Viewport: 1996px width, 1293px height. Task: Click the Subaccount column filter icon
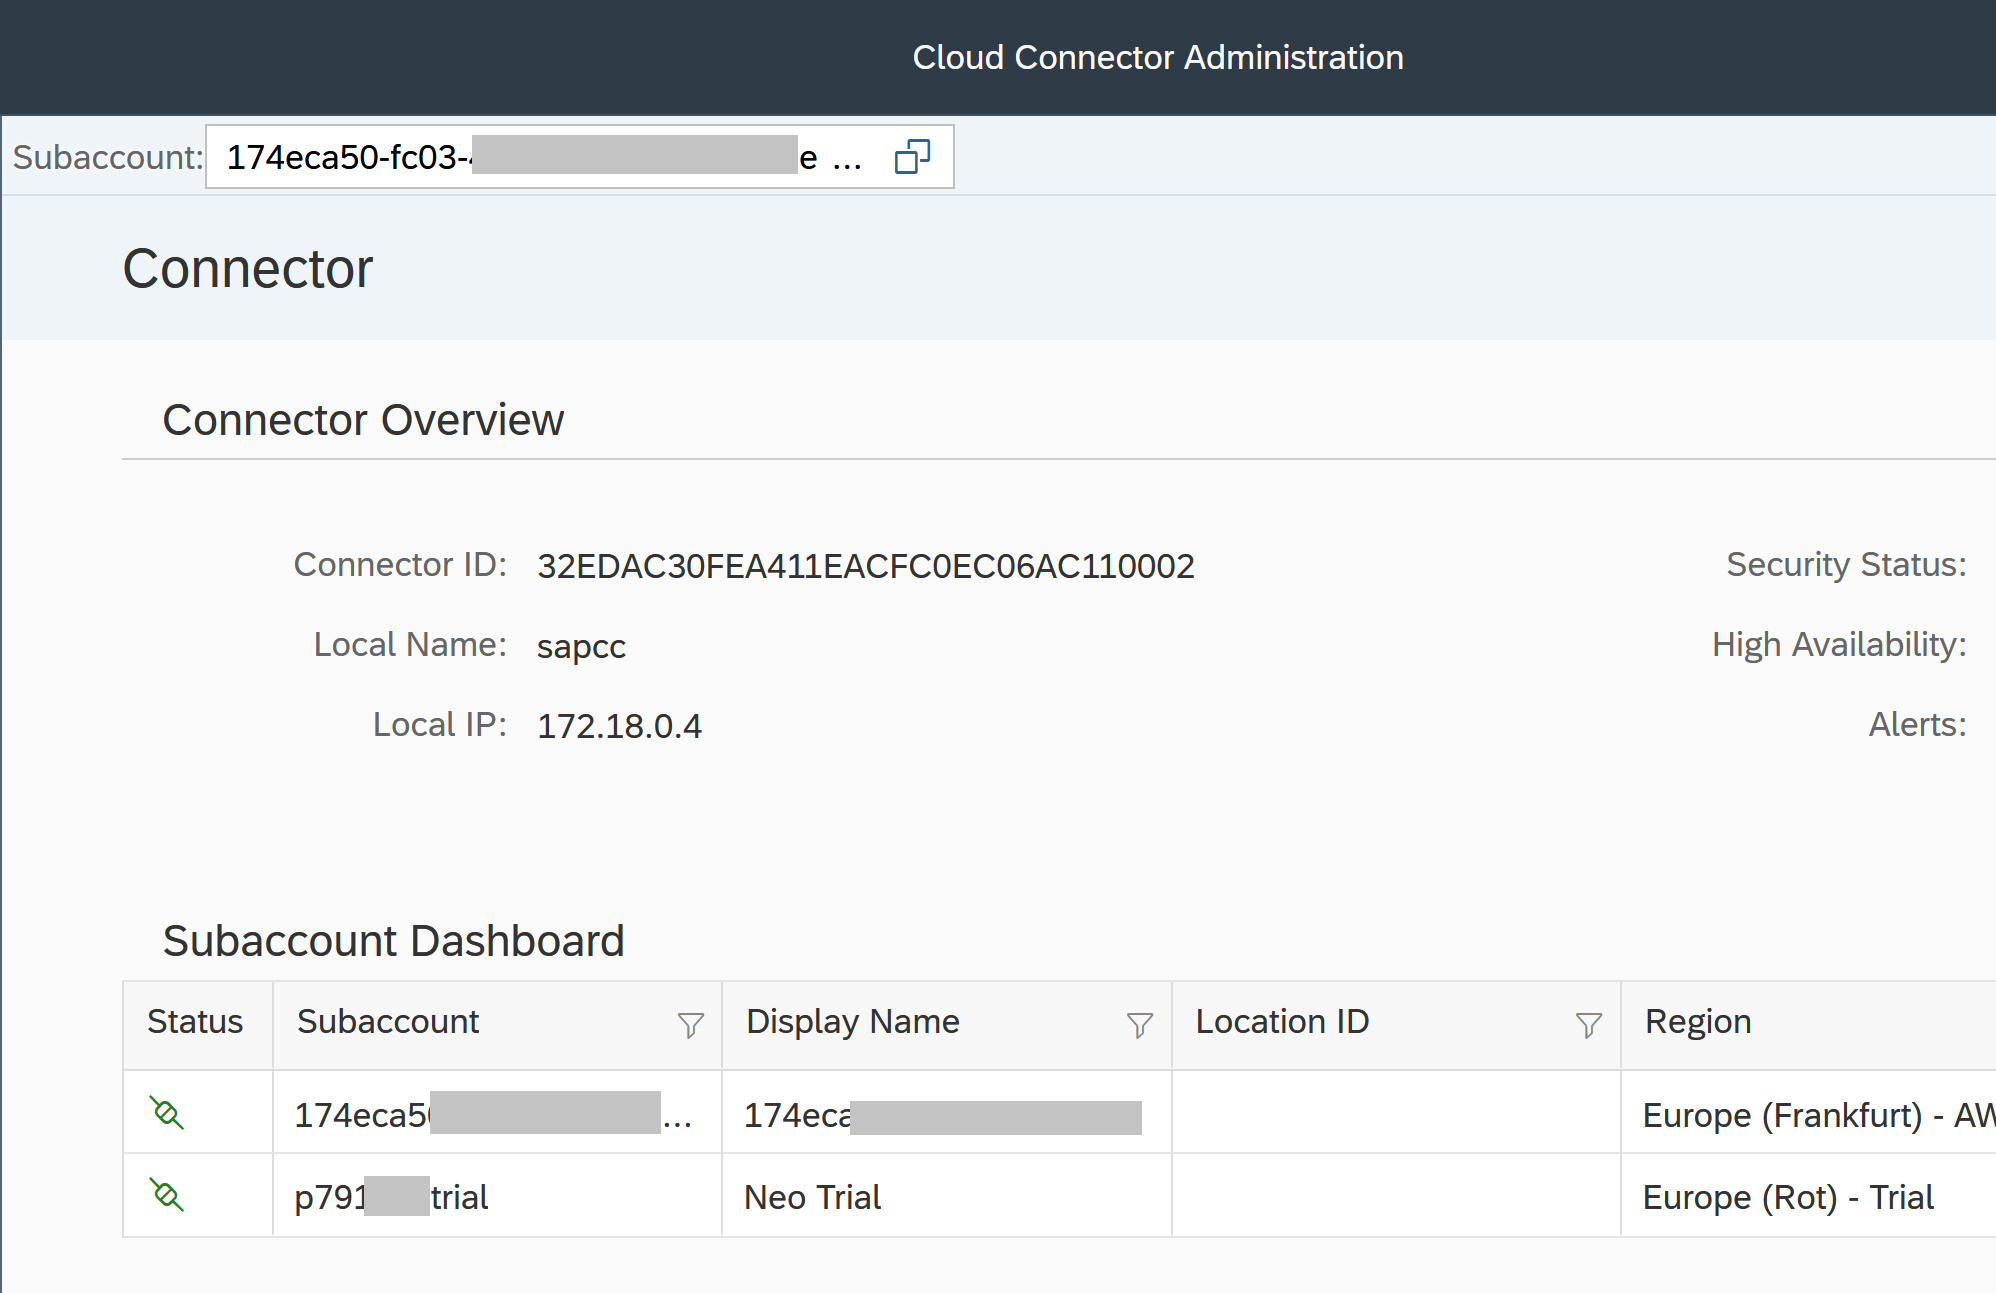(690, 1024)
